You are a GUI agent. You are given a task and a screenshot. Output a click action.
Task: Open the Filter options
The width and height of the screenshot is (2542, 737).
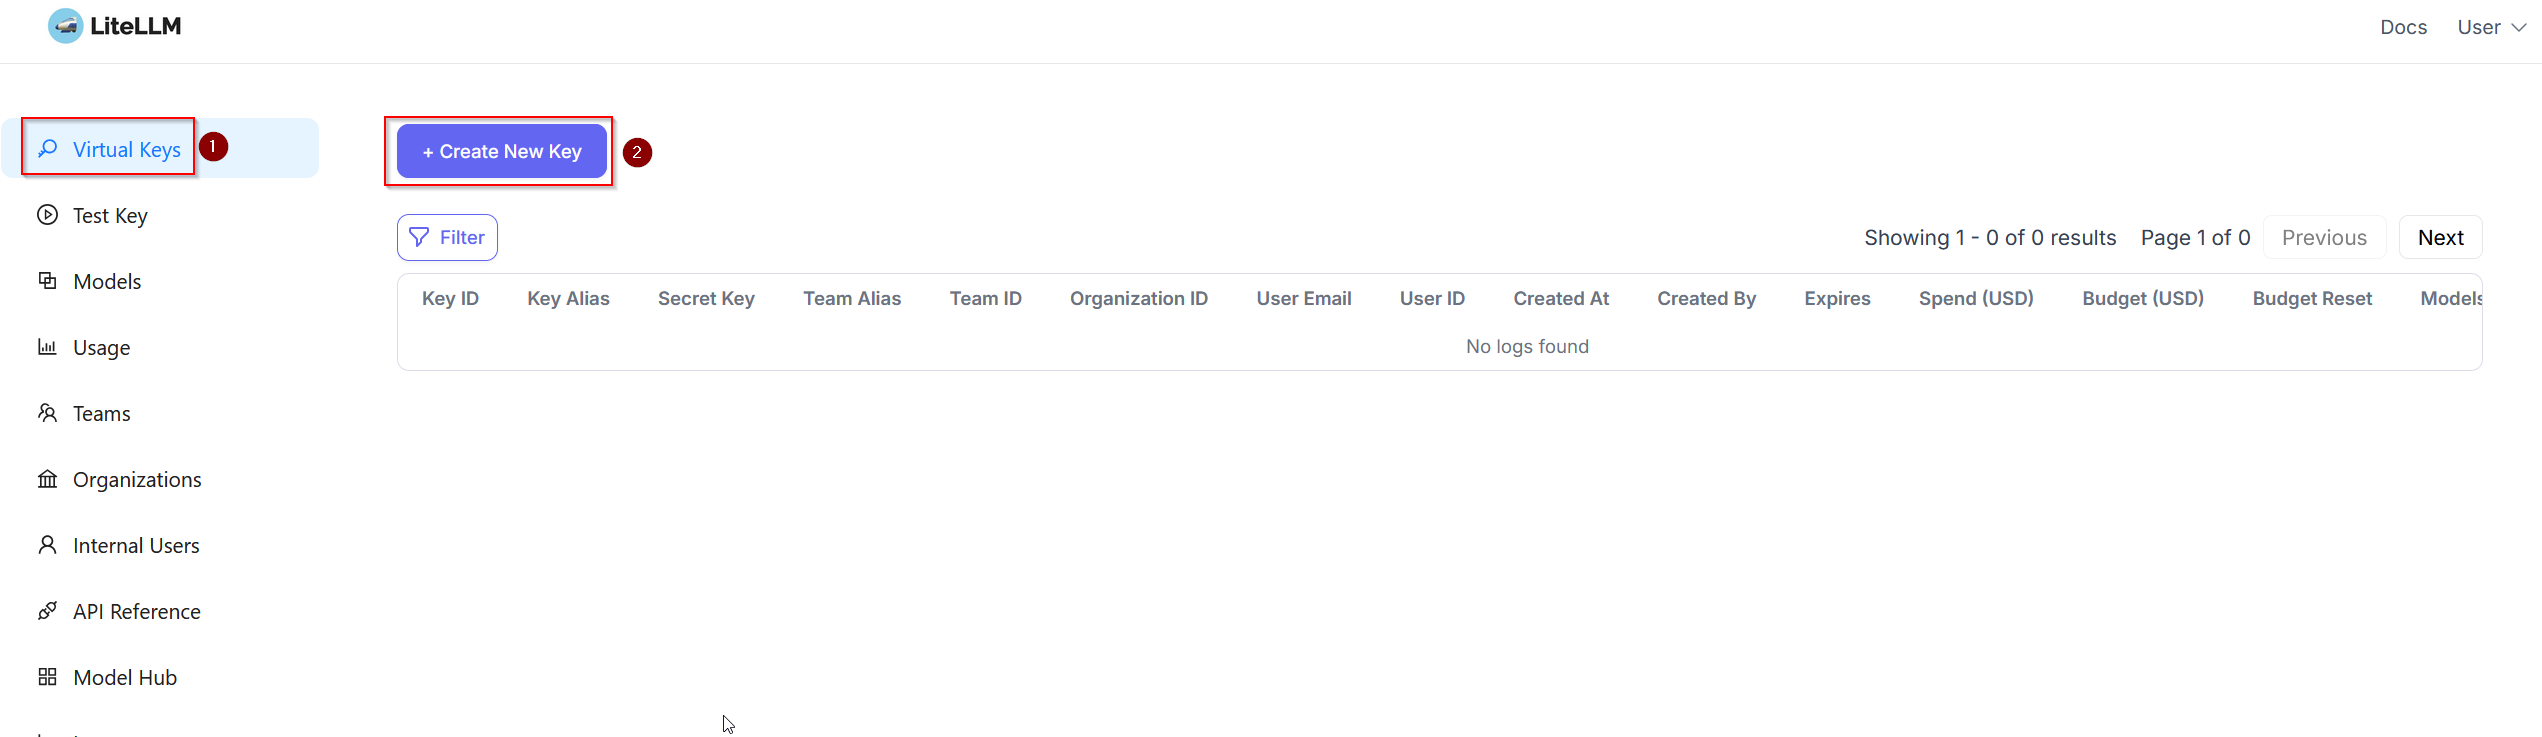(x=447, y=237)
